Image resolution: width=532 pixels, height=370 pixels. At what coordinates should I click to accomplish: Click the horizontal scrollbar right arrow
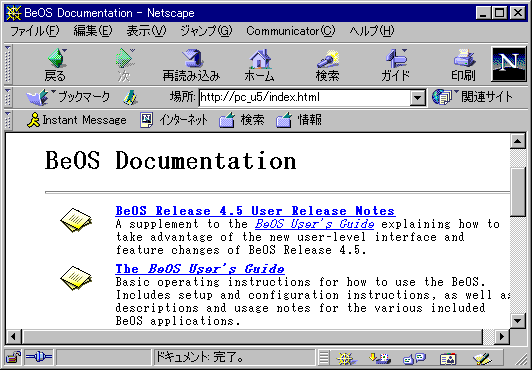[x=502, y=337]
